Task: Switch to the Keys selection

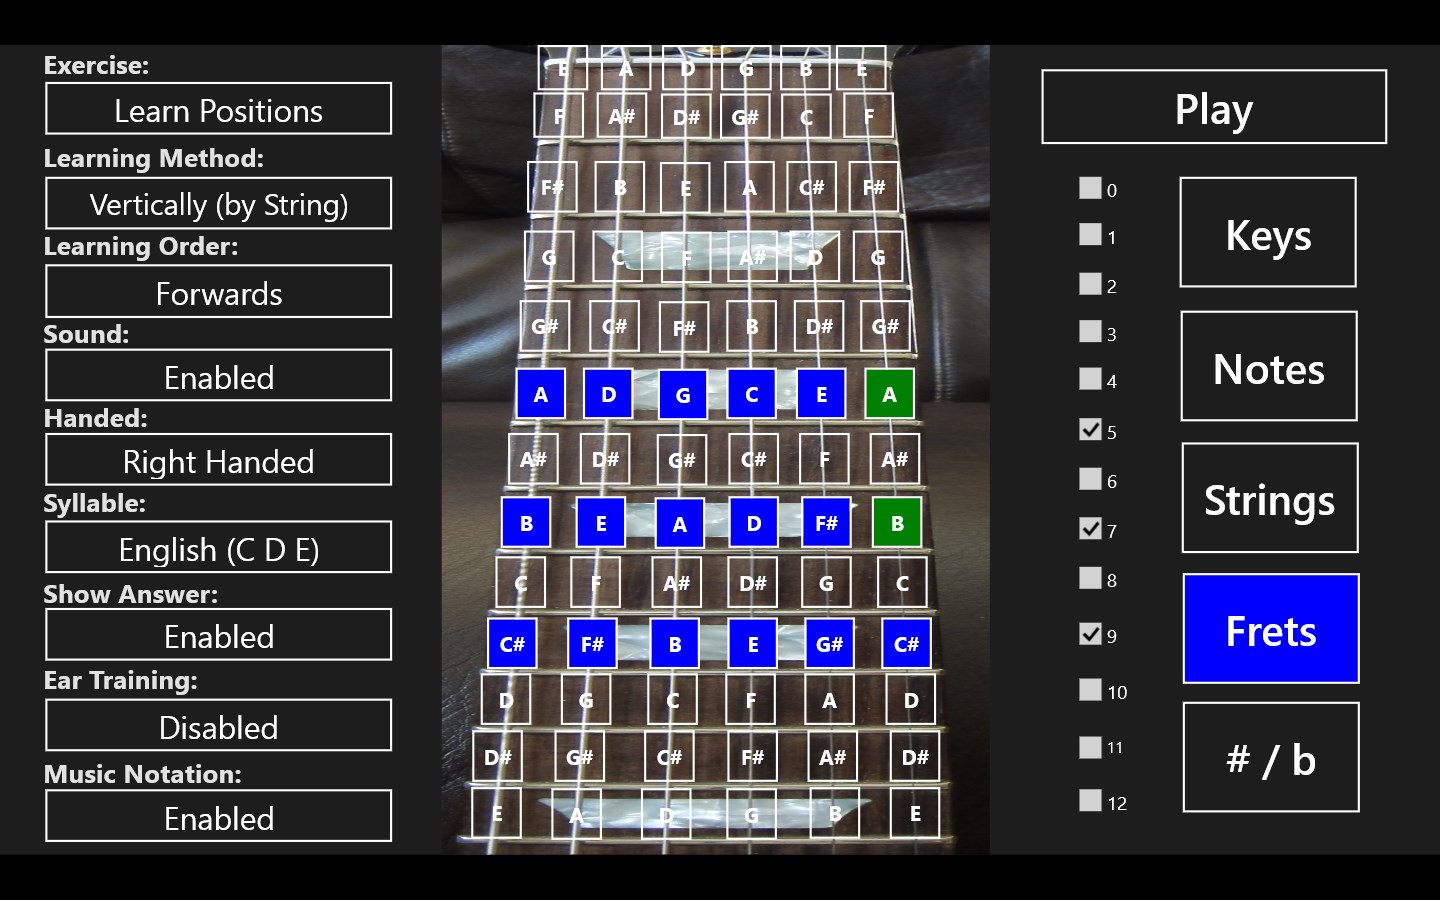Action: tap(1268, 233)
